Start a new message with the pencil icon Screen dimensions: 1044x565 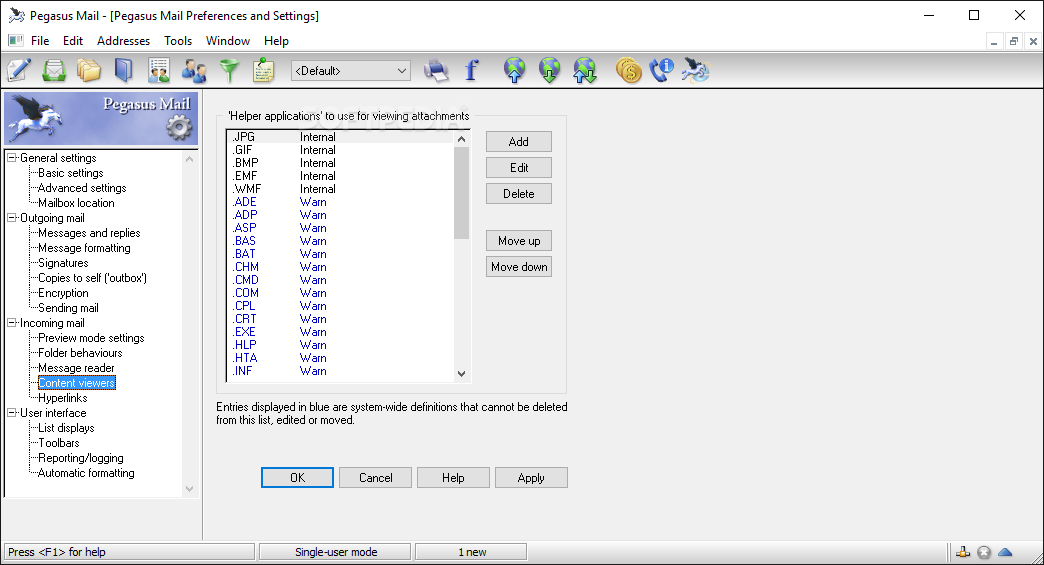click(x=19, y=70)
